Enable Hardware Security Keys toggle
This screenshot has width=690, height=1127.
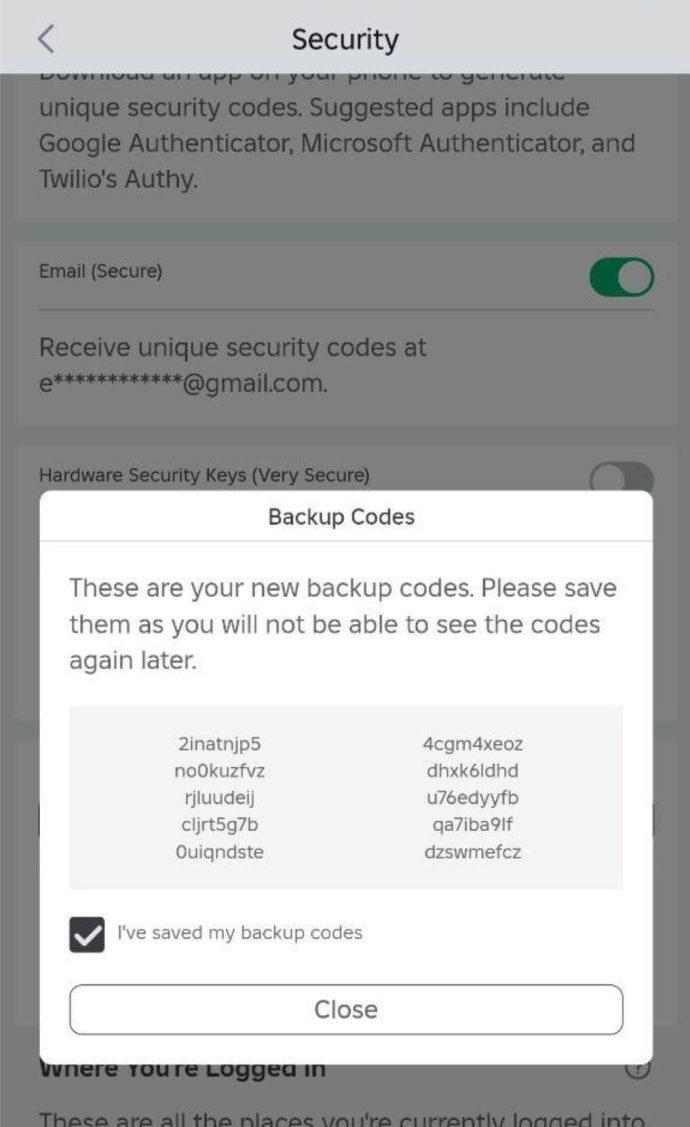point(621,478)
